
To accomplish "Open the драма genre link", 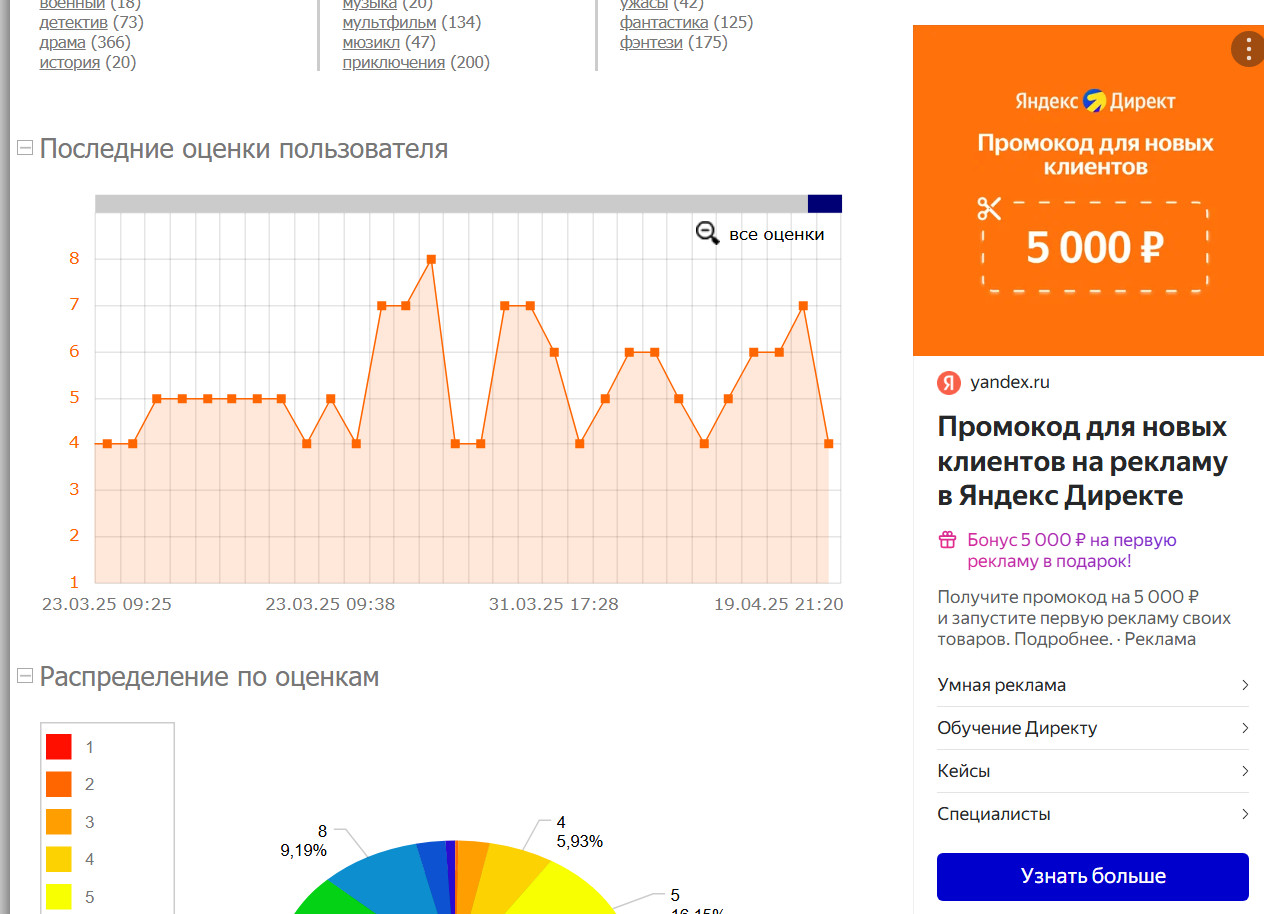I will [x=63, y=42].
